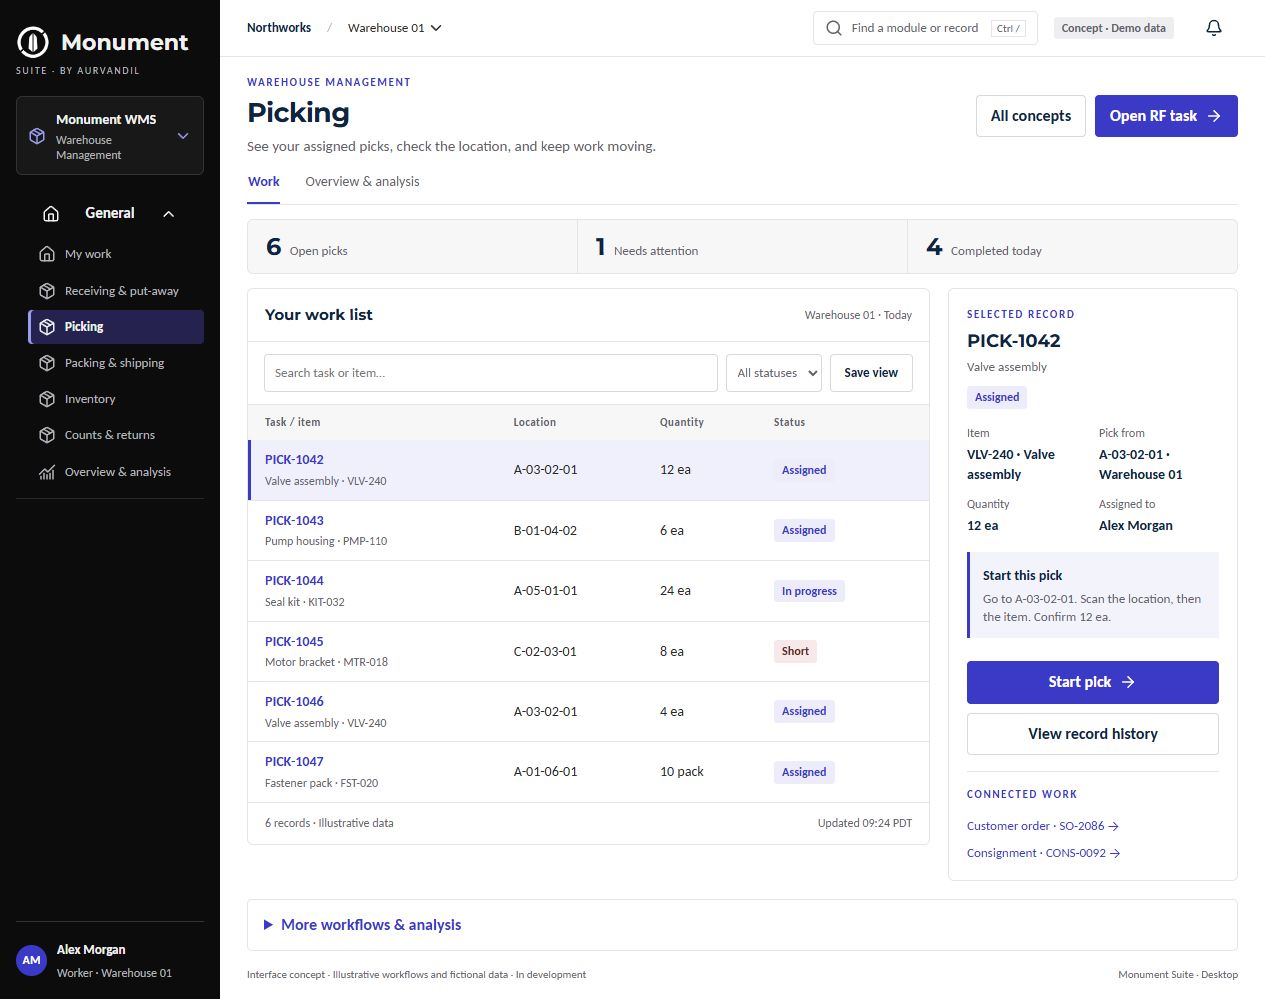
Task: Click the Picking box icon
Action: pyautogui.click(x=47, y=327)
